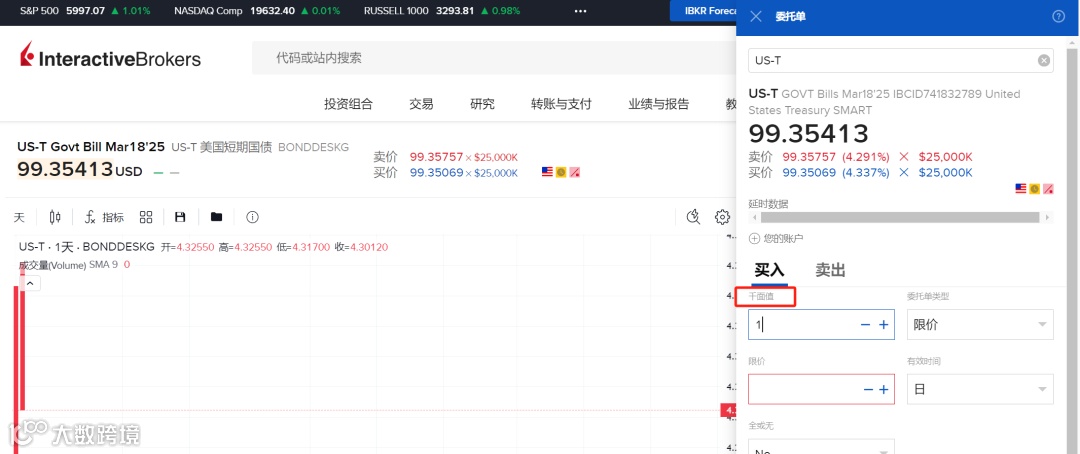
Task: Open the 投资组合 menu
Action: point(349,104)
